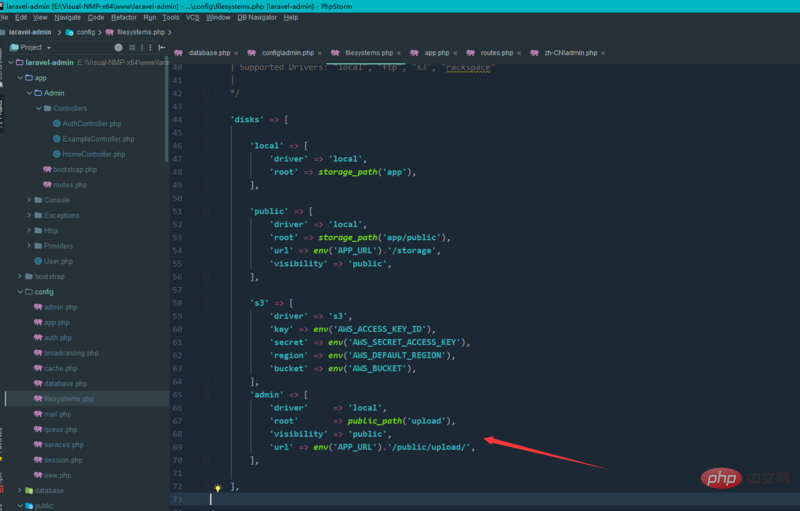Switch to the zh-CN\admin.php editor tab
The image size is (800, 511).
(x=570, y=53)
